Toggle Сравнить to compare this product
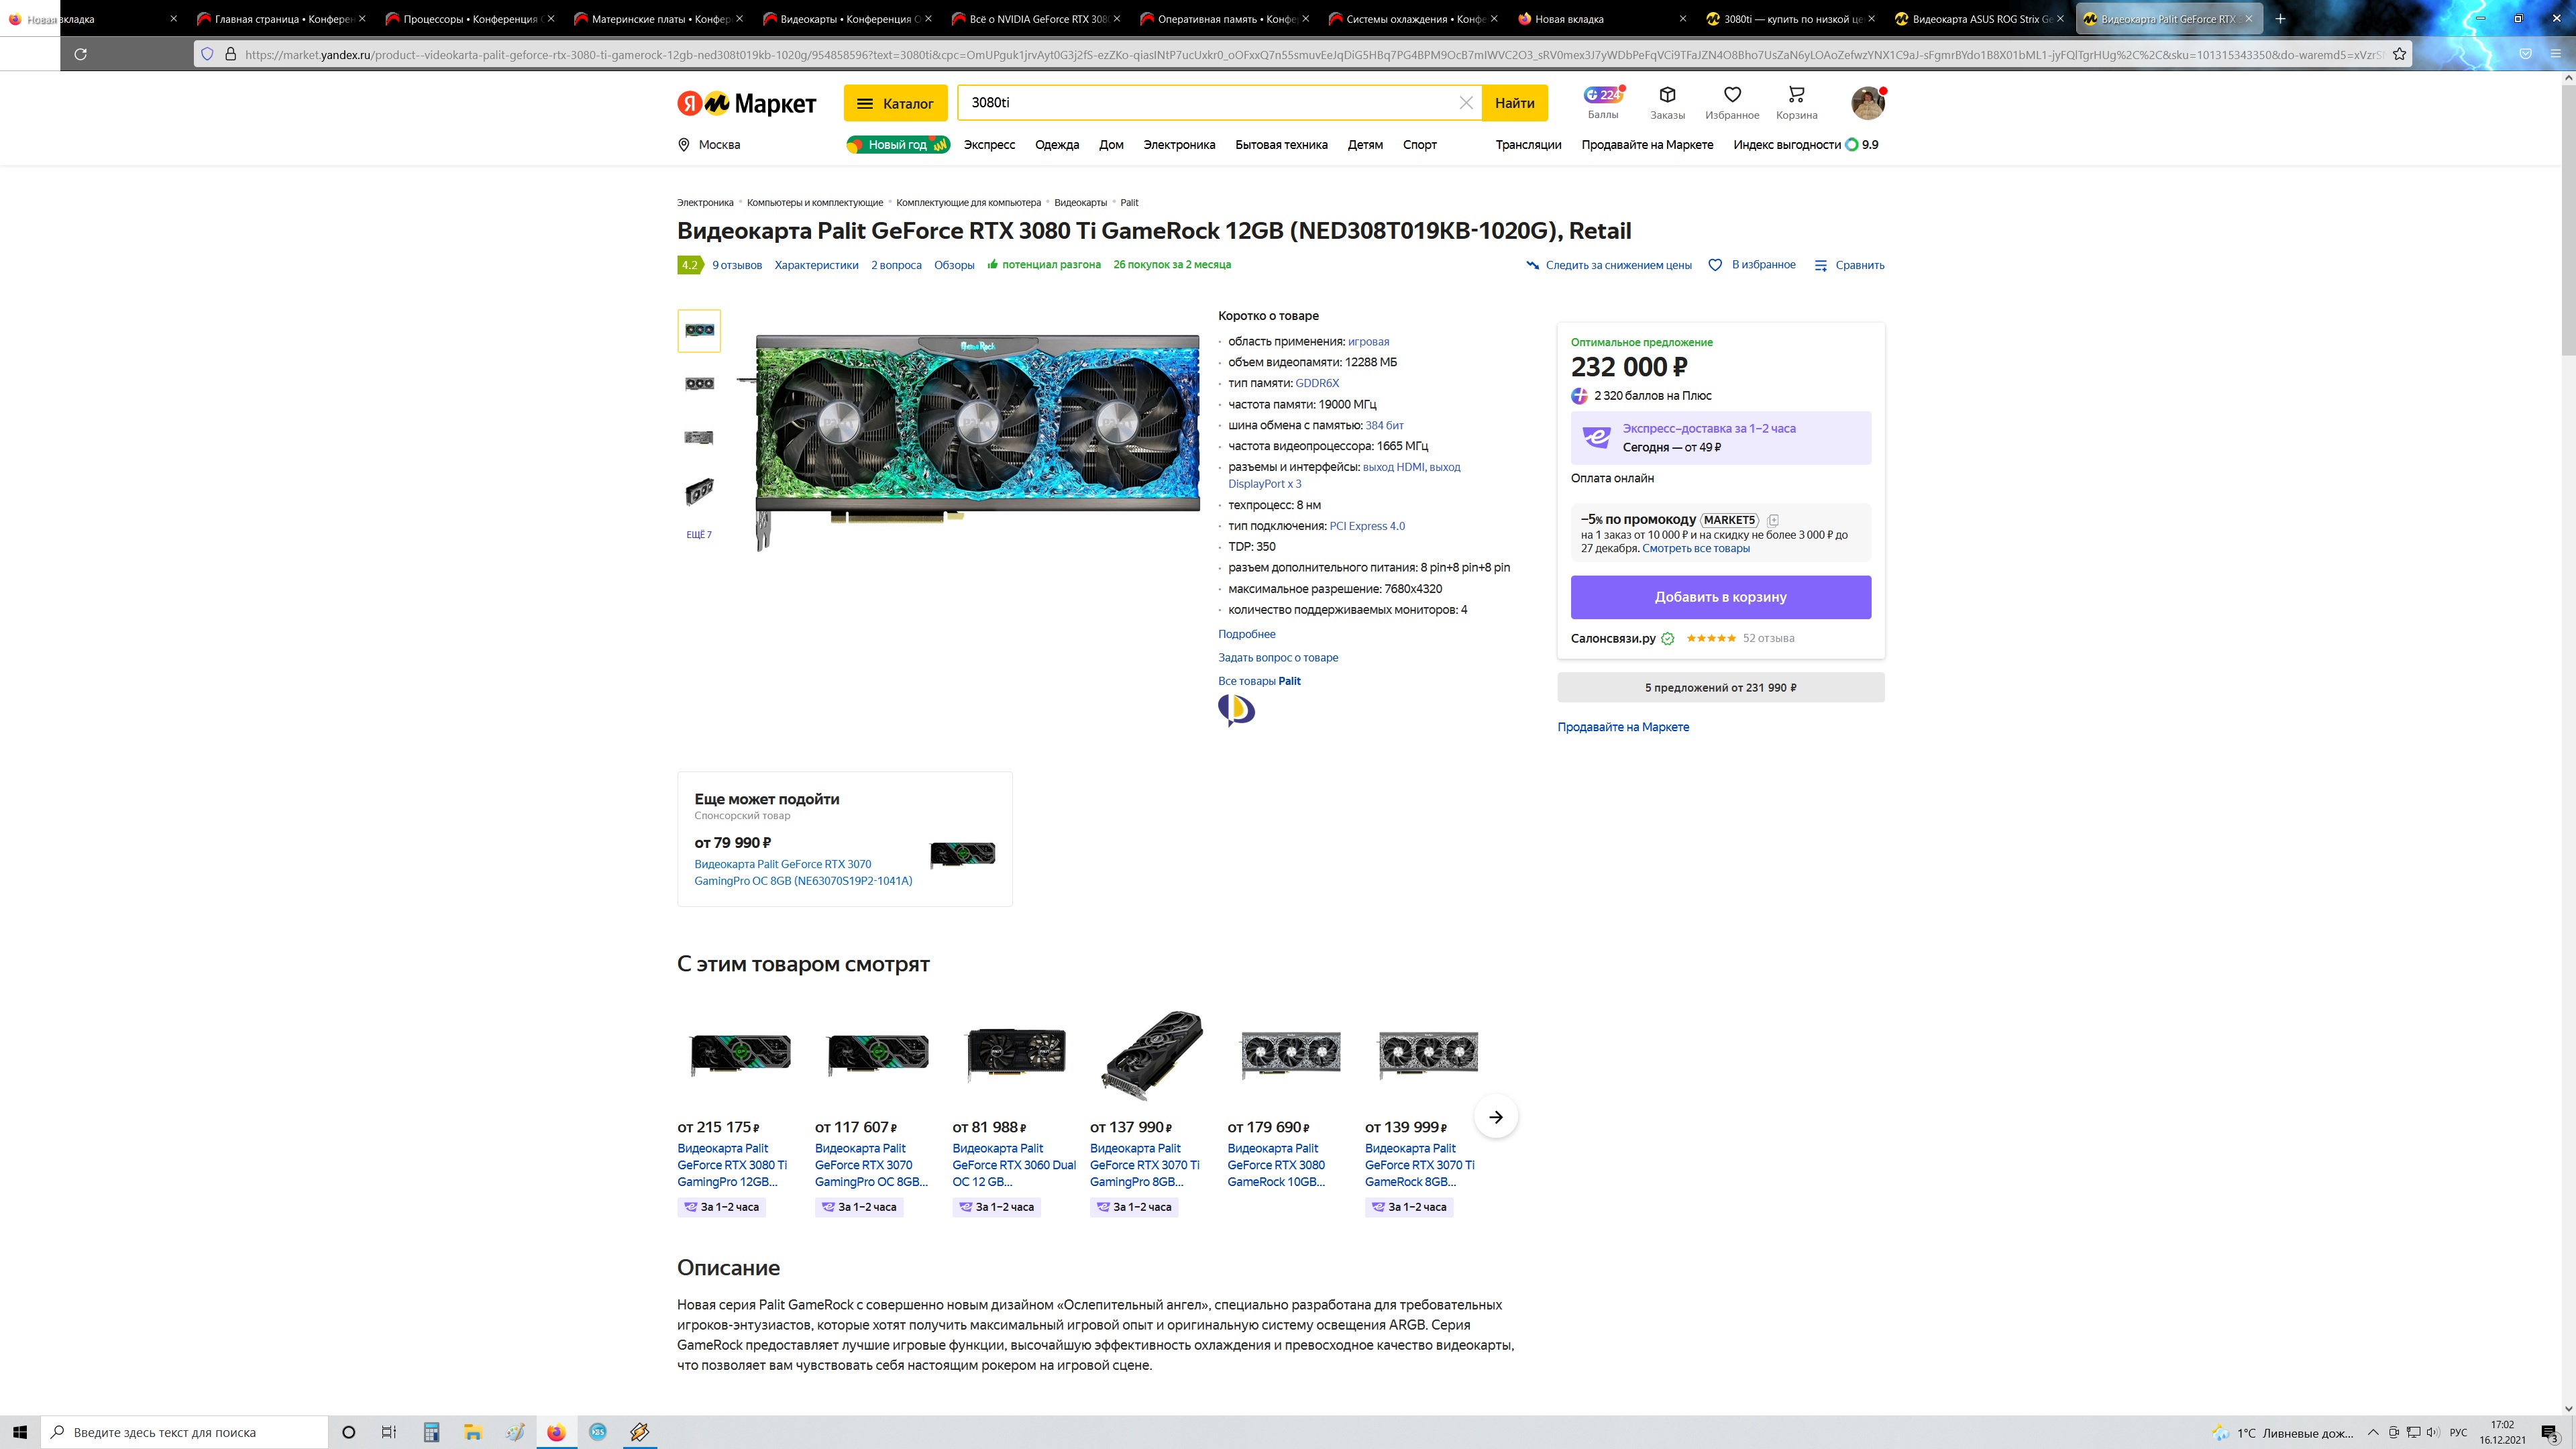This screenshot has height=1449, width=2576. [x=1849, y=265]
